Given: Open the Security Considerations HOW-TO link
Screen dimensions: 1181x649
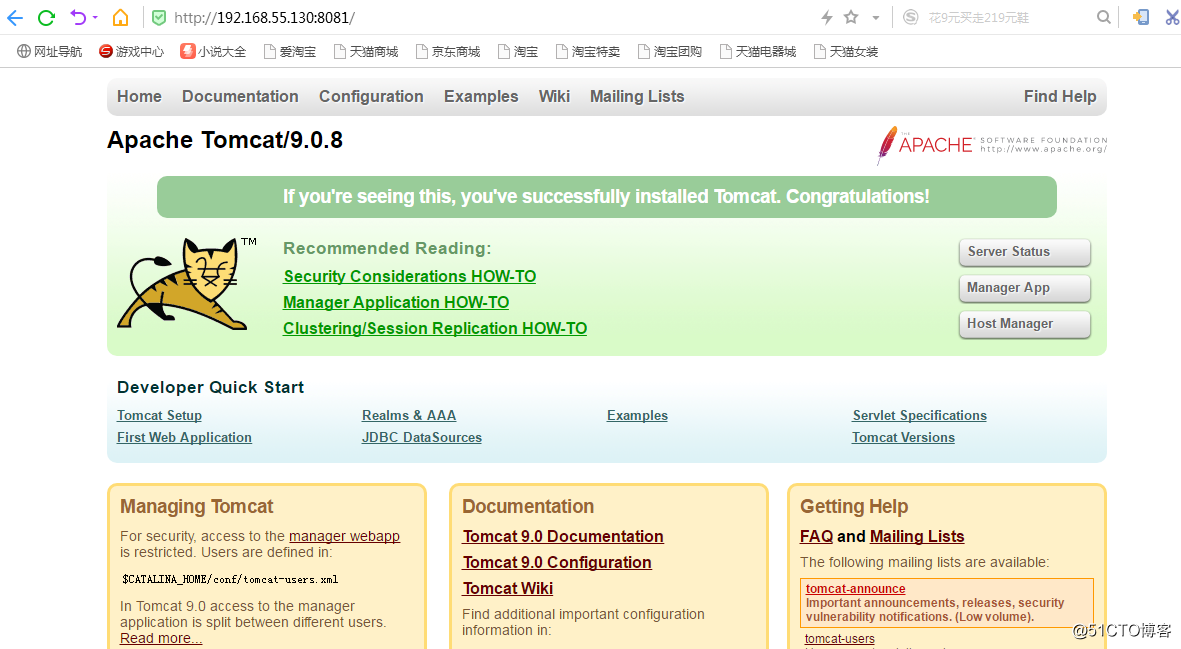Looking at the screenshot, I should tap(409, 276).
